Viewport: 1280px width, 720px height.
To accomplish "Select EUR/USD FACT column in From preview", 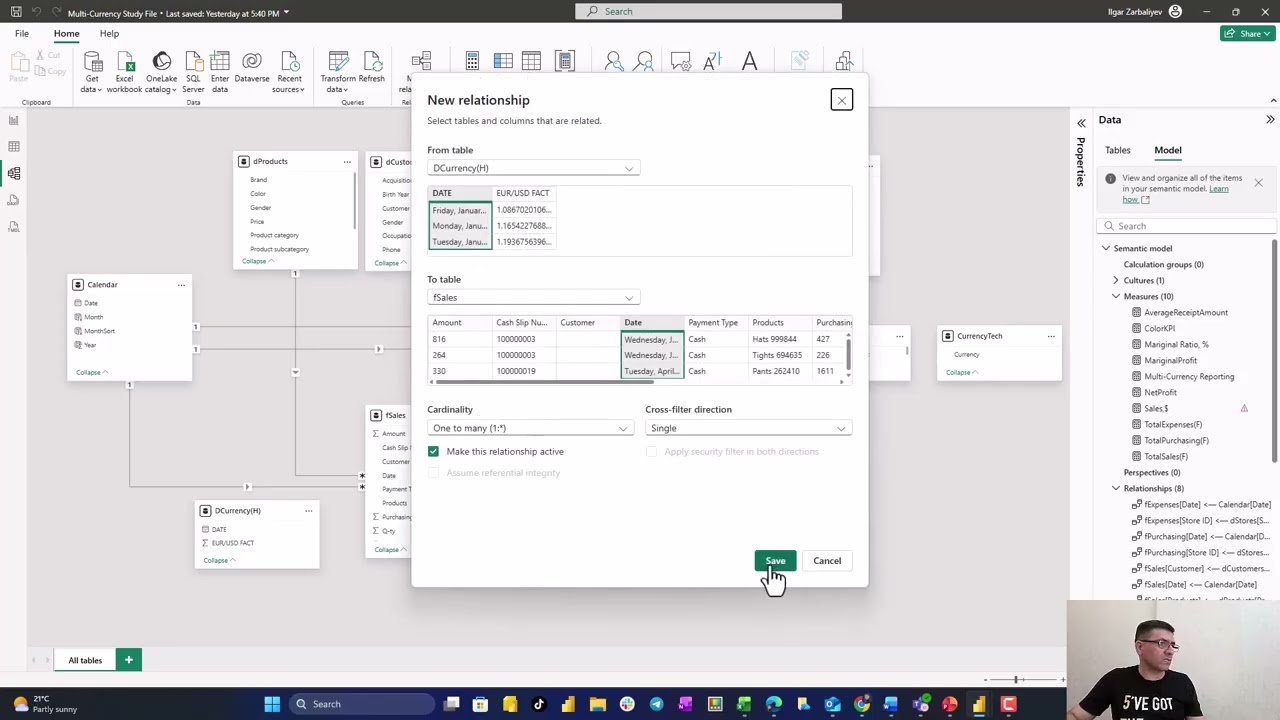I will click(x=522, y=193).
